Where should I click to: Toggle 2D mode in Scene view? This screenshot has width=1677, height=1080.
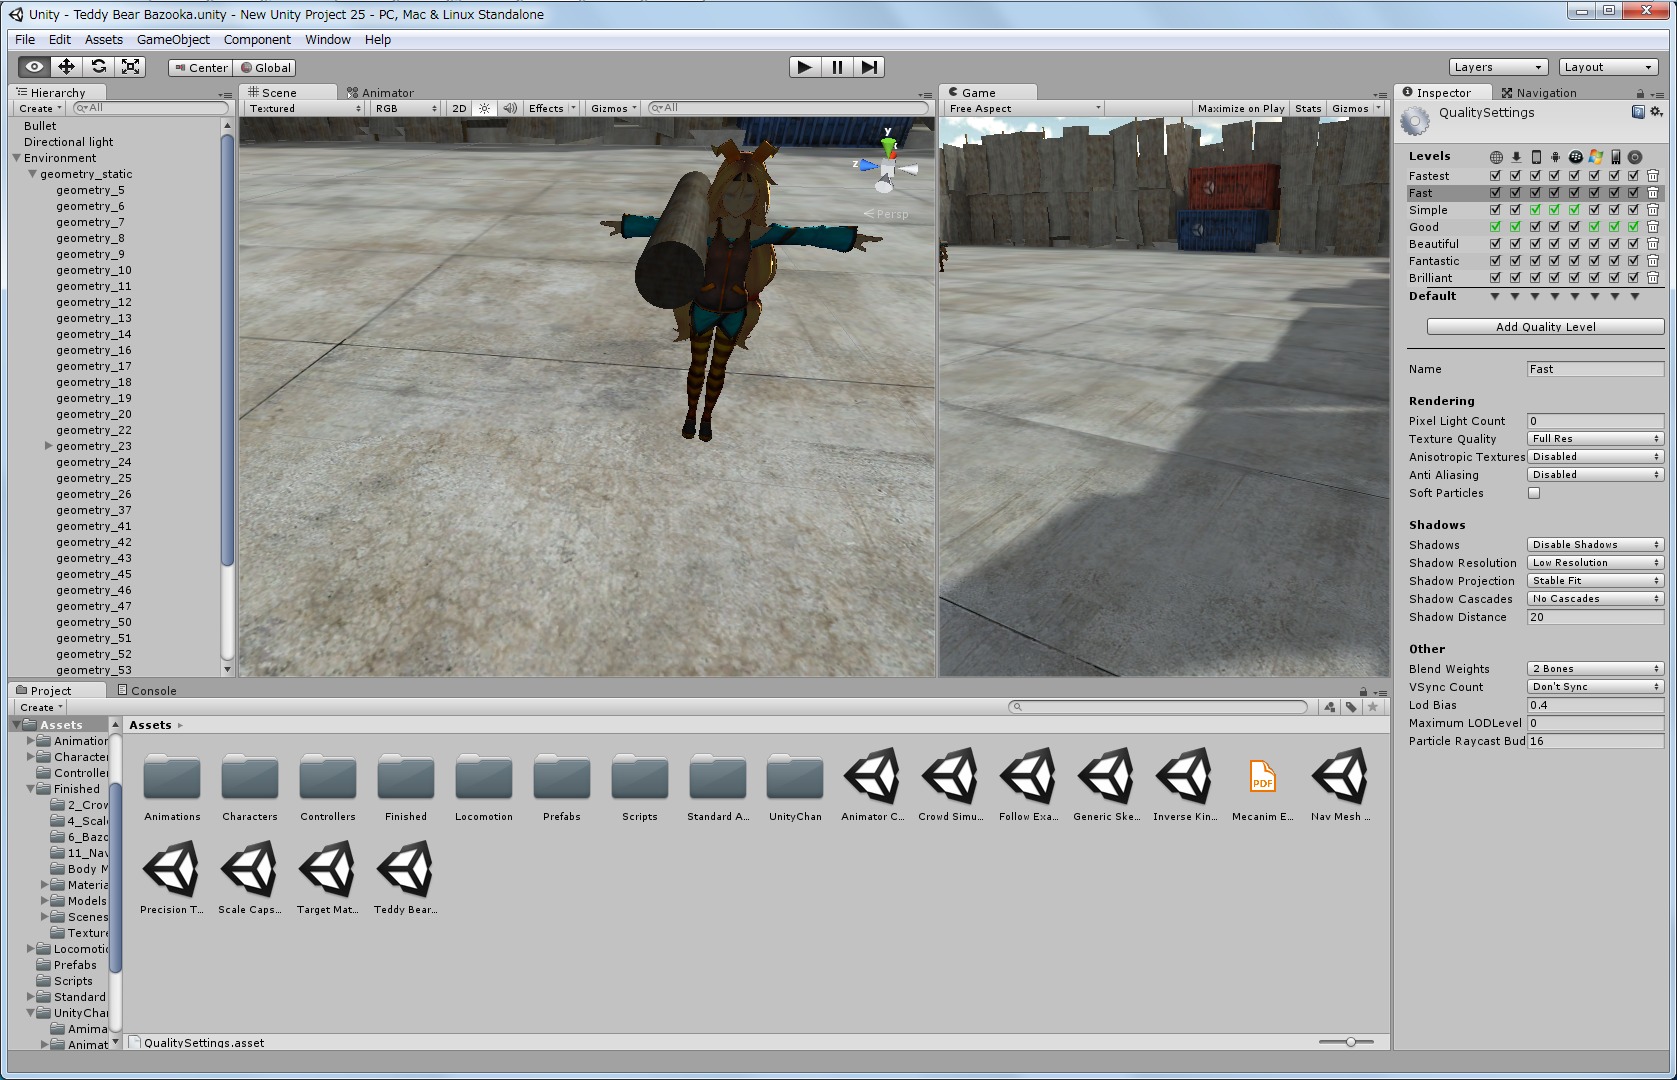click(x=459, y=108)
